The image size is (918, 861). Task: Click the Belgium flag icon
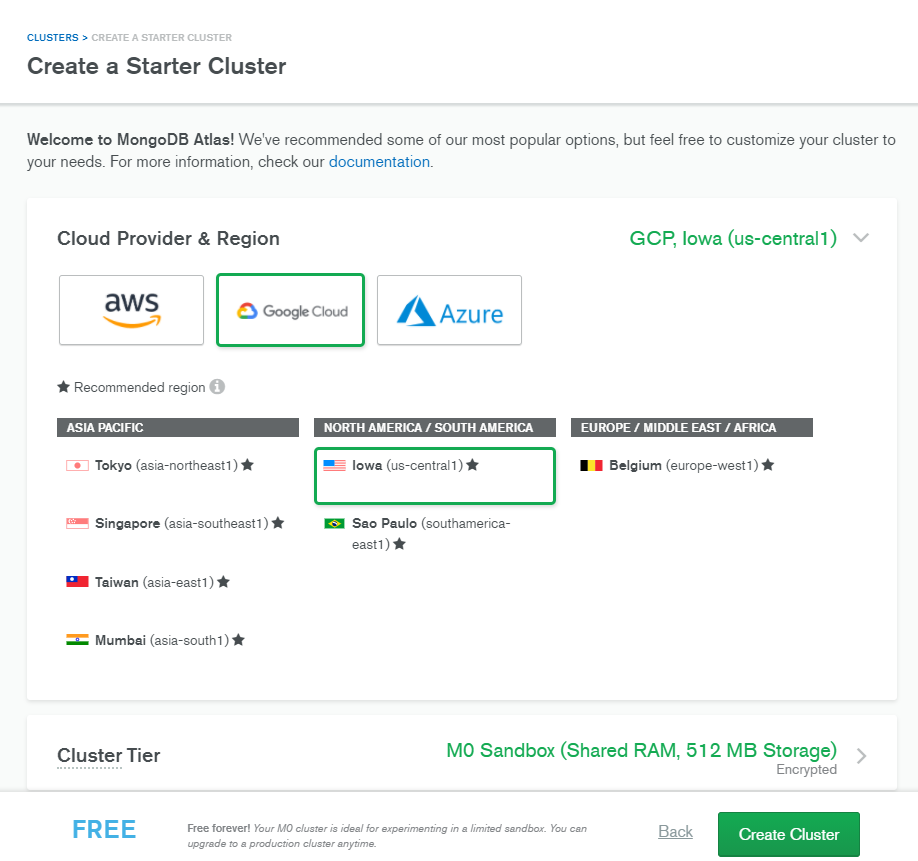[x=591, y=465]
